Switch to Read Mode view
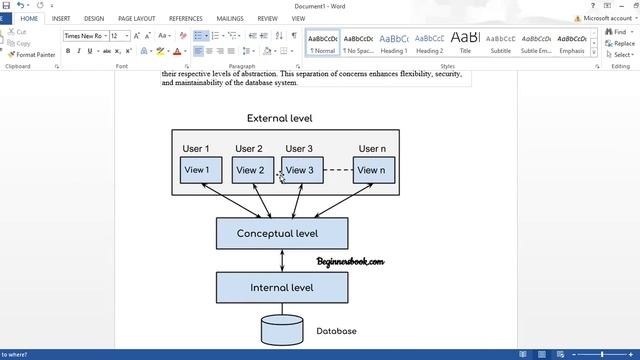The height and width of the screenshot is (360, 640). 523,354
